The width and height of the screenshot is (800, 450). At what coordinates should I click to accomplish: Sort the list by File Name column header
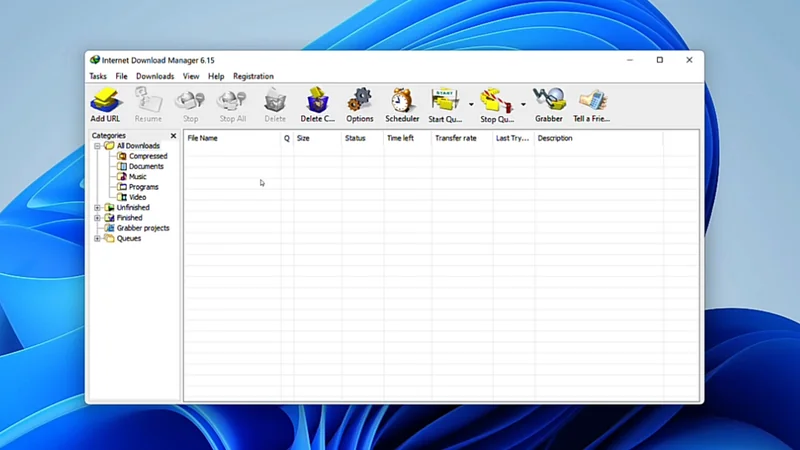point(230,138)
